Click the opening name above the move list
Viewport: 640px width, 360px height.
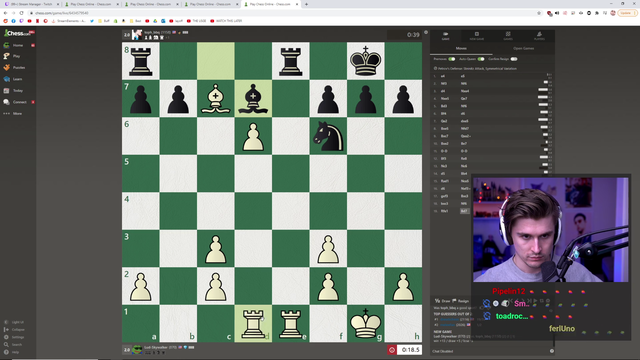(x=477, y=69)
